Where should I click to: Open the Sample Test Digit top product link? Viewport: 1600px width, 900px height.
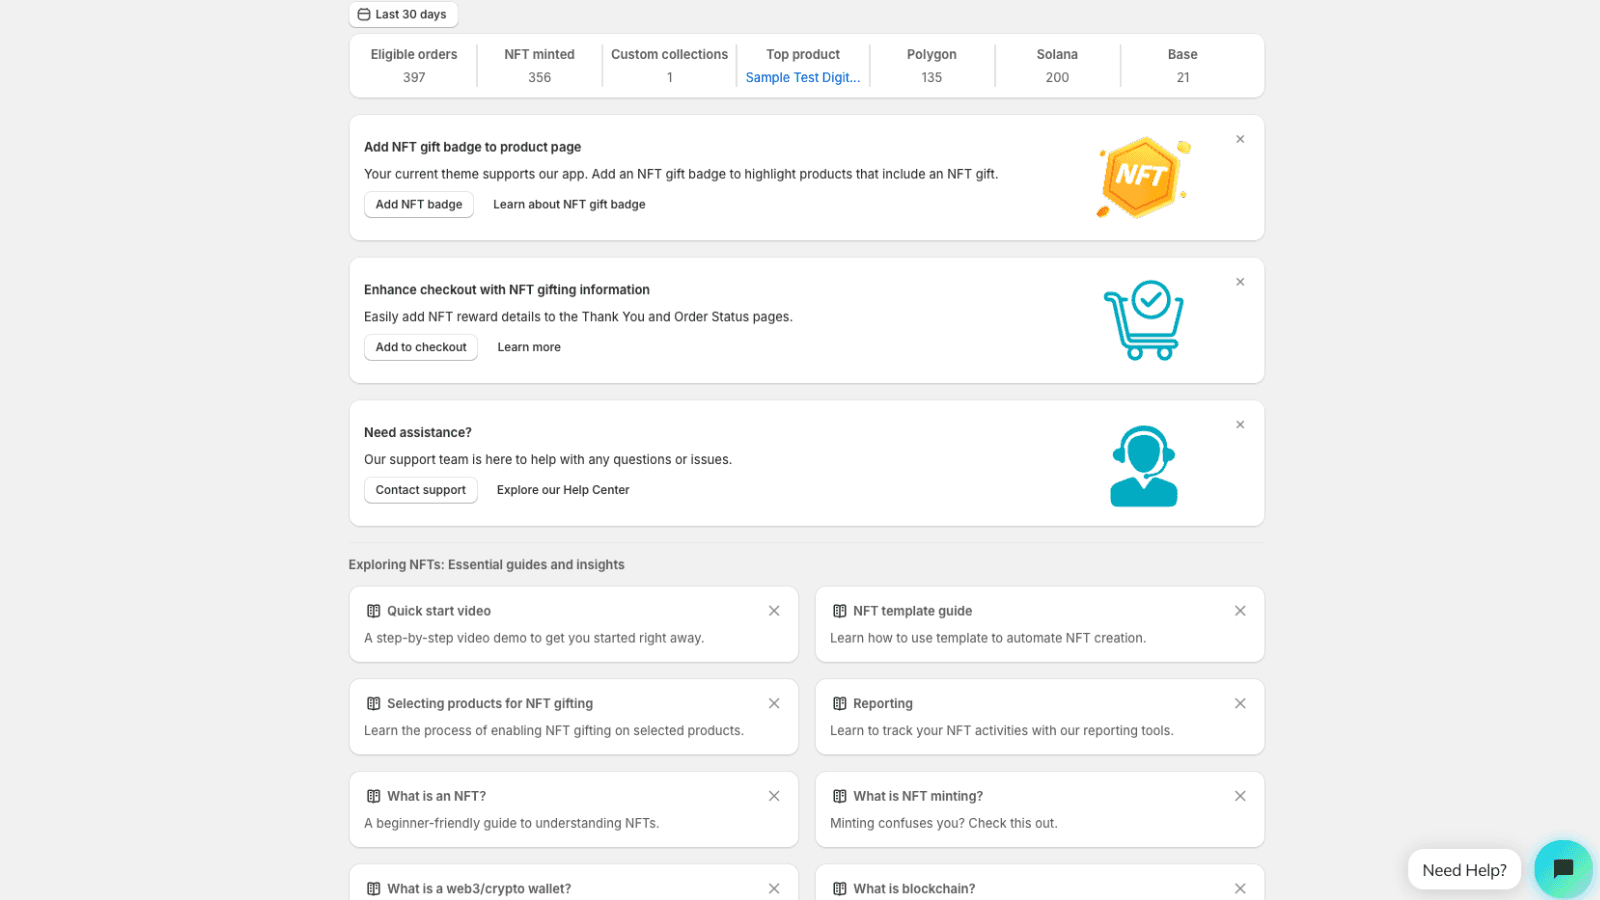click(x=802, y=77)
